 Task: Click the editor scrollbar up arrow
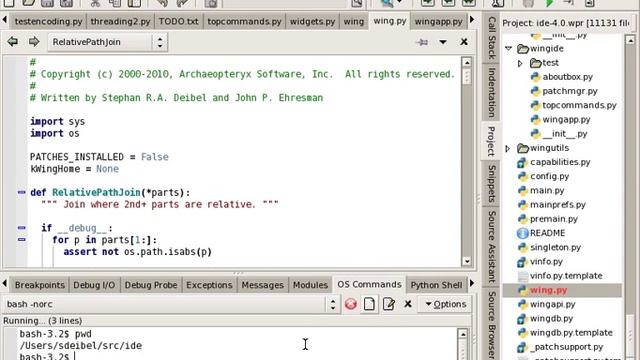click(x=467, y=62)
